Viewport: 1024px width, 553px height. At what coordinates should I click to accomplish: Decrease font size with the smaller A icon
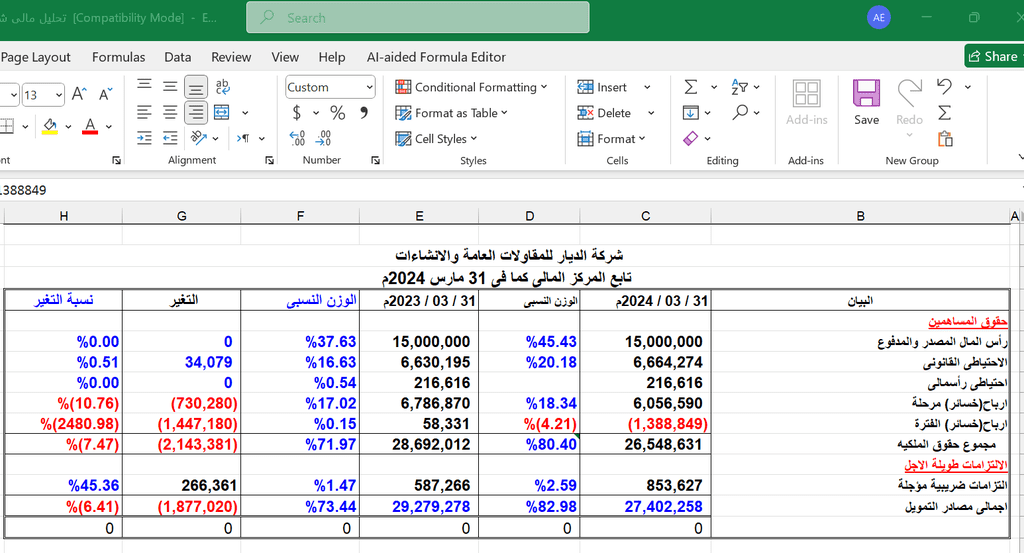point(105,95)
